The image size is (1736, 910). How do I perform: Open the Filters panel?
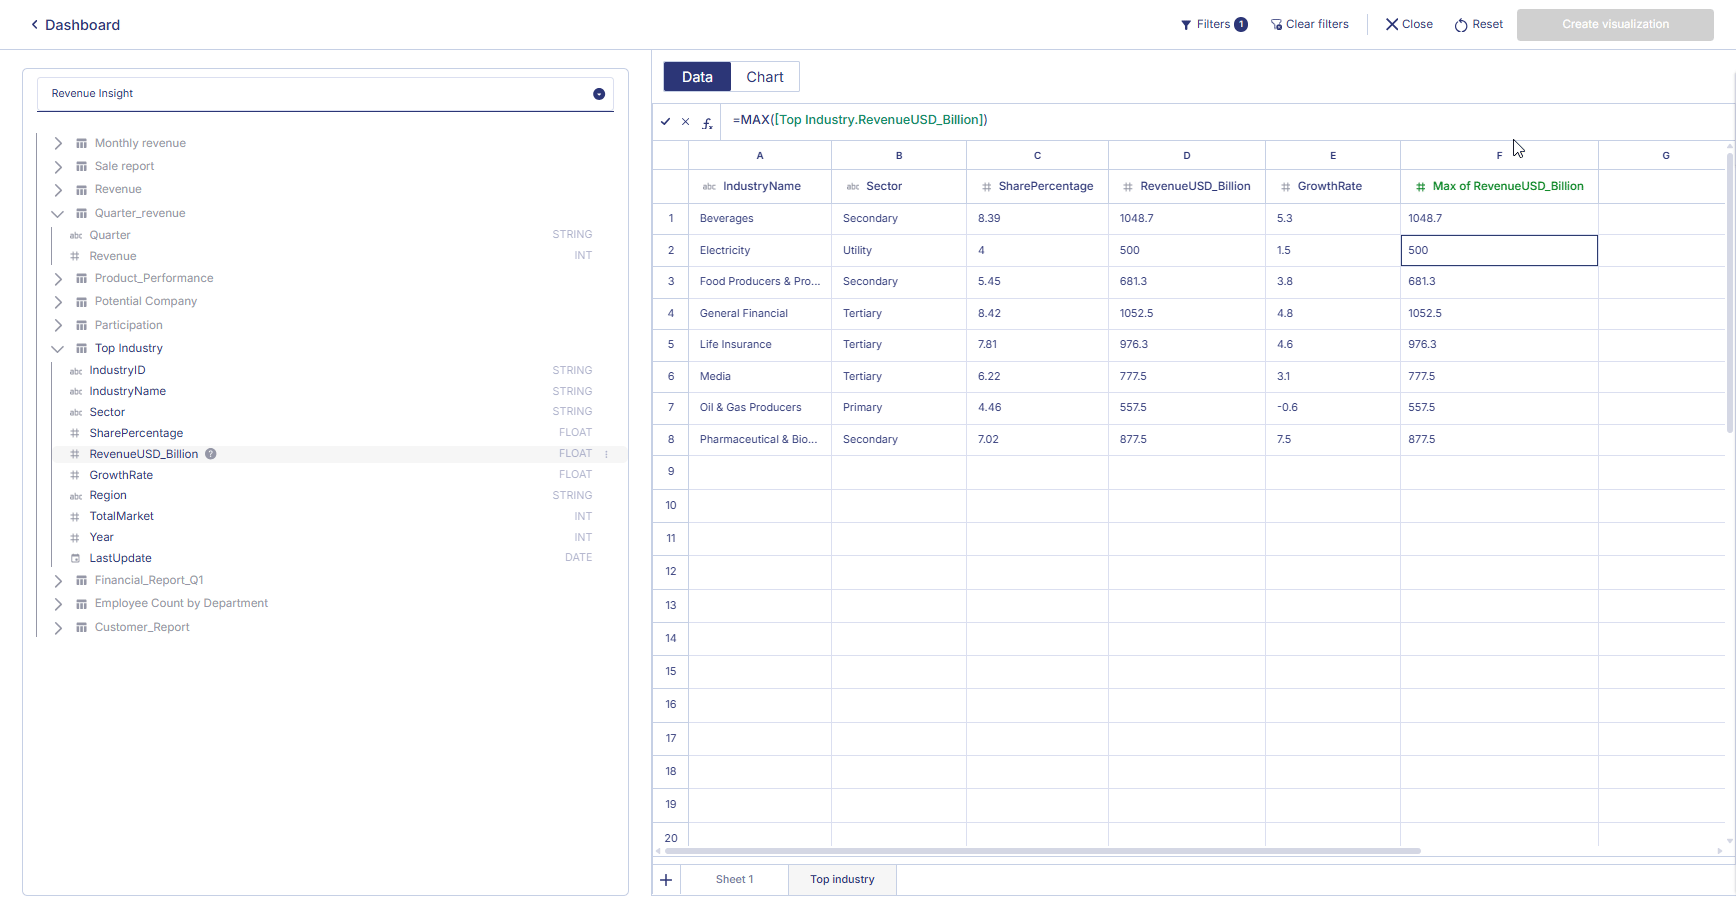point(1213,25)
